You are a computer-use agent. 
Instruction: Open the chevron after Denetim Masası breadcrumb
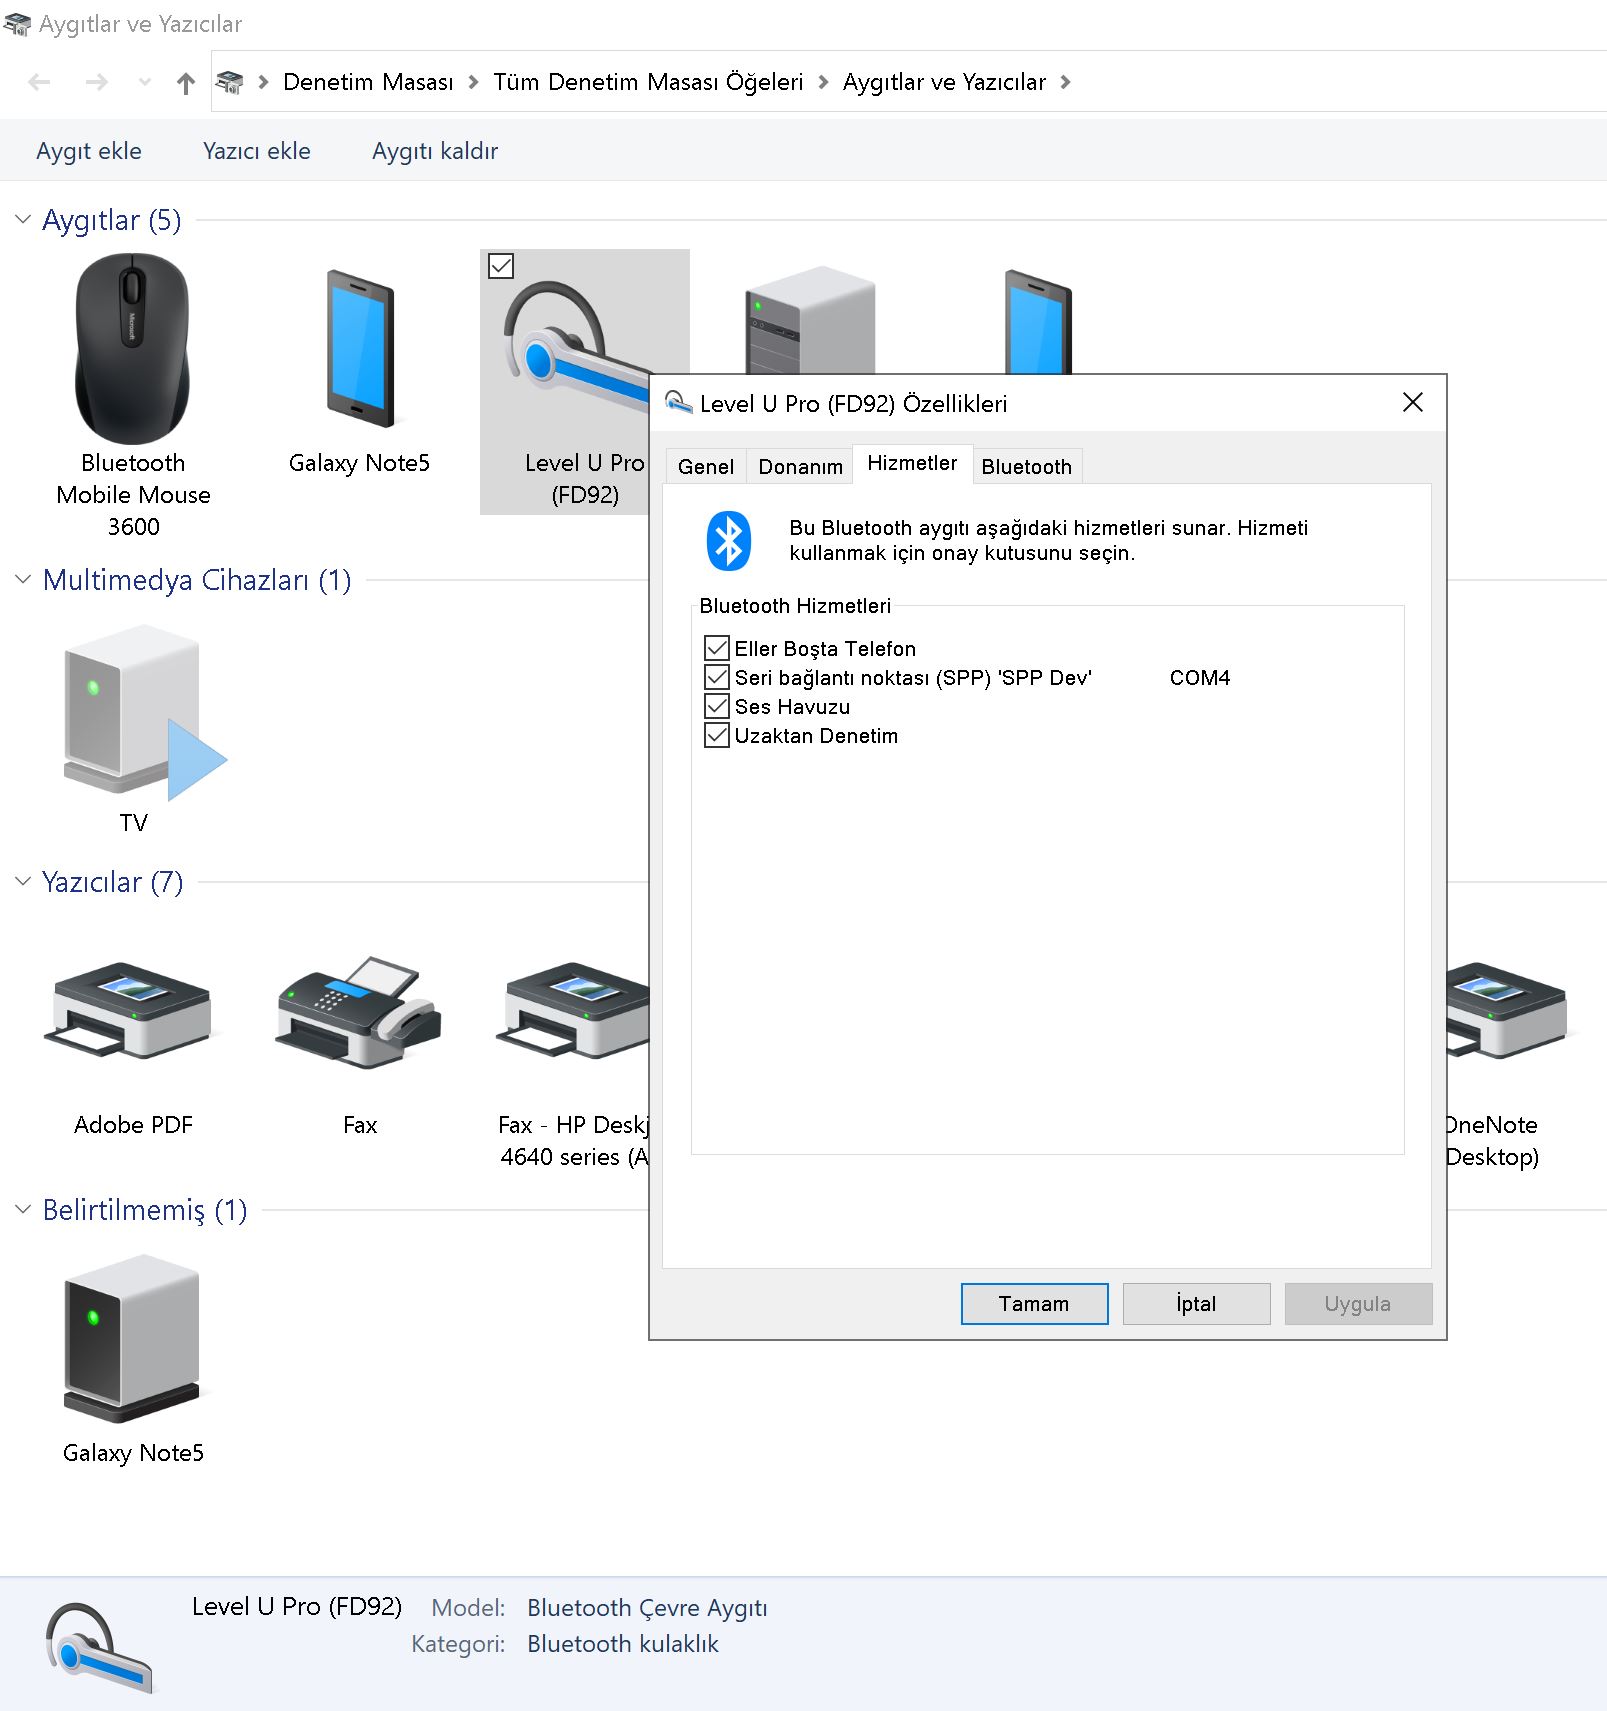tap(474, 82)
